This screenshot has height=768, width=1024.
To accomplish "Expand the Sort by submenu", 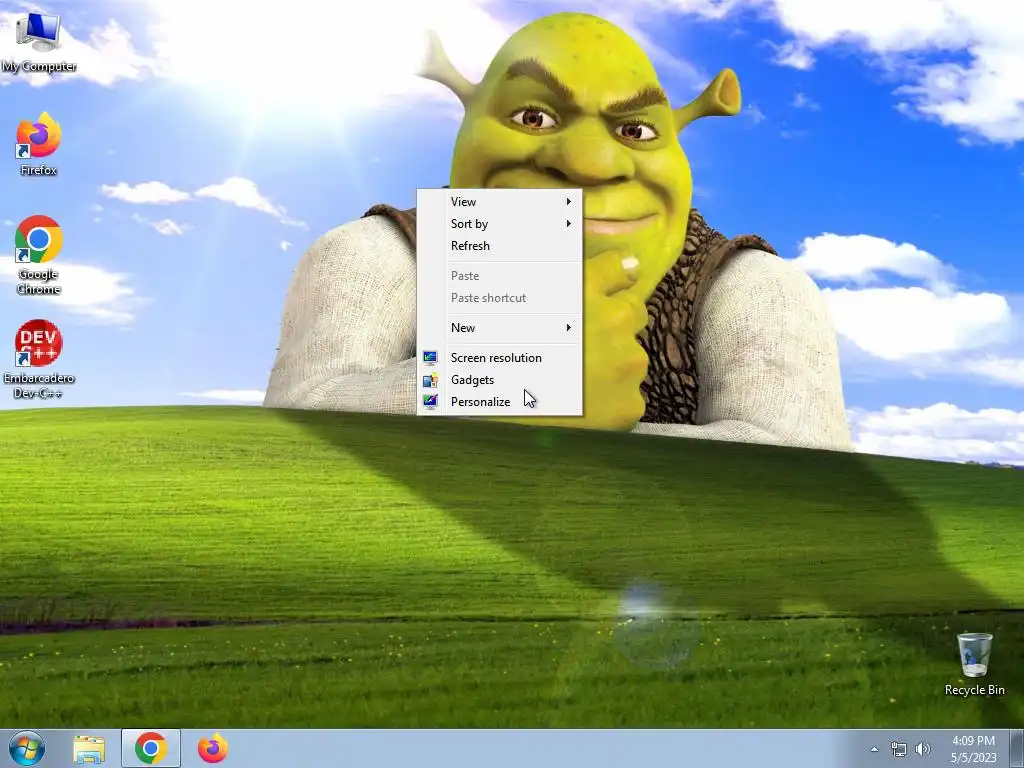I will (500, 224).
